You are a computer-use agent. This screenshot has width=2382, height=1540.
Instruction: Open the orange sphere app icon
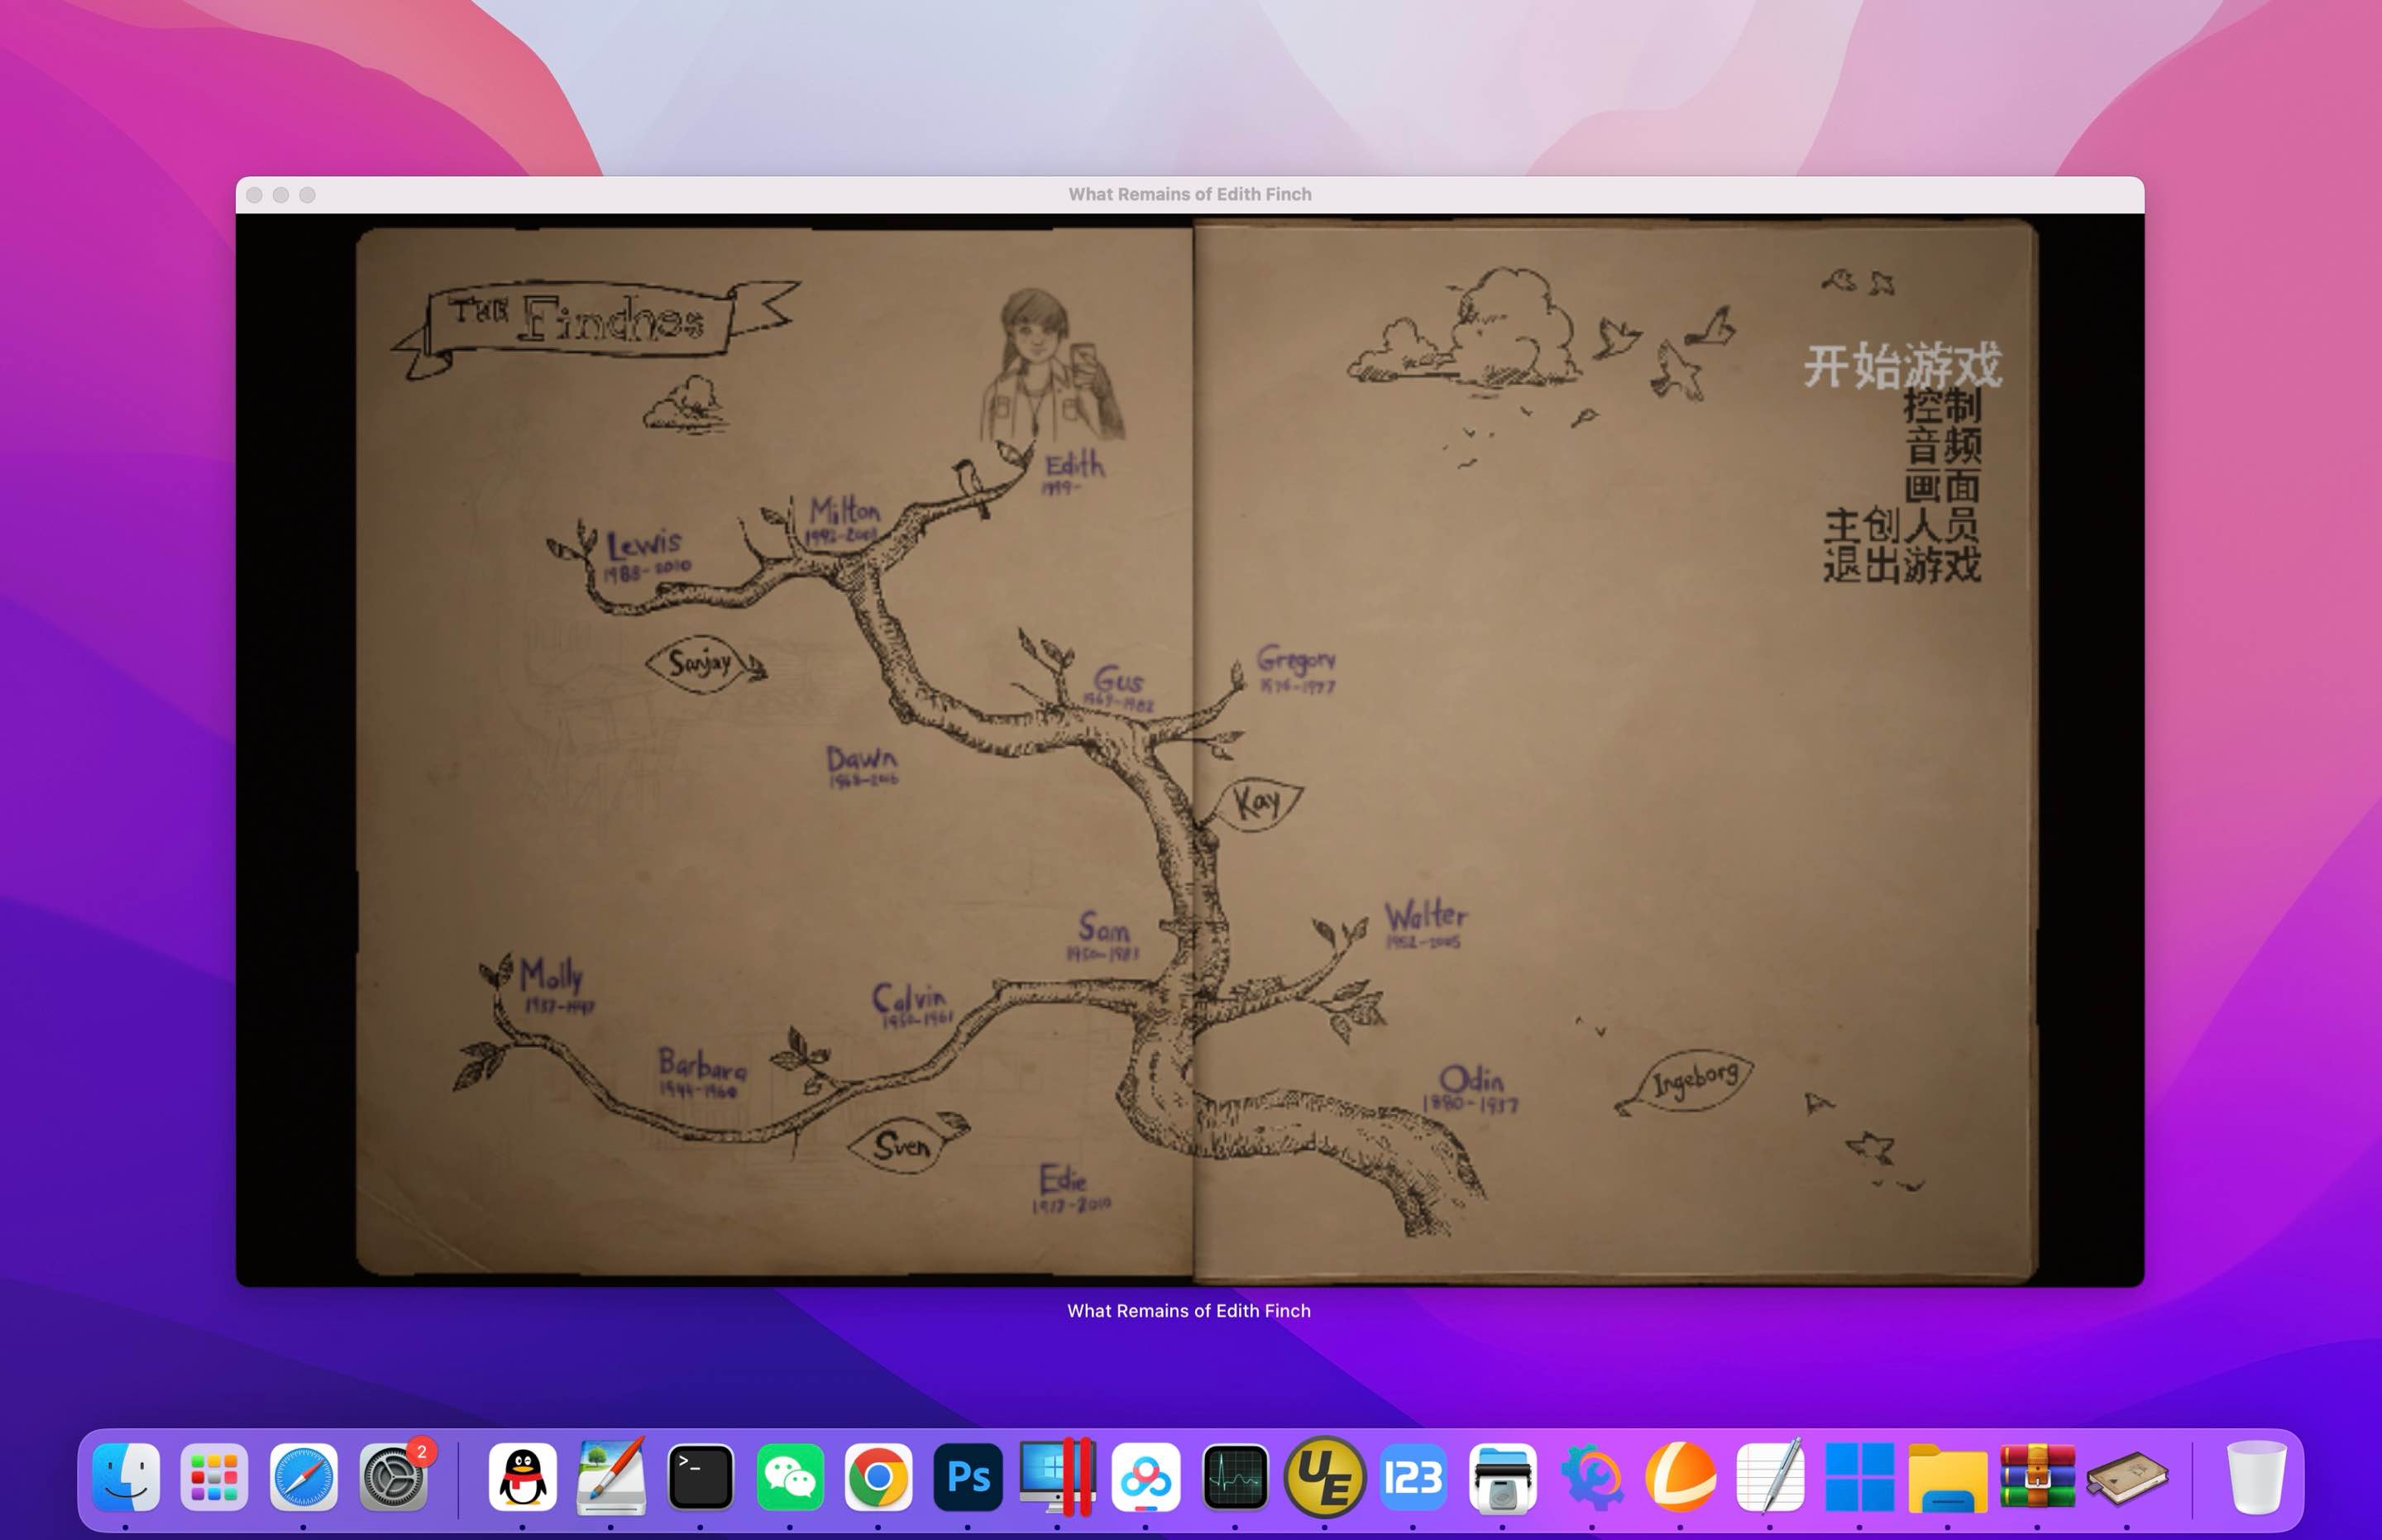pyautogui.click(x=1680, y=1476)
